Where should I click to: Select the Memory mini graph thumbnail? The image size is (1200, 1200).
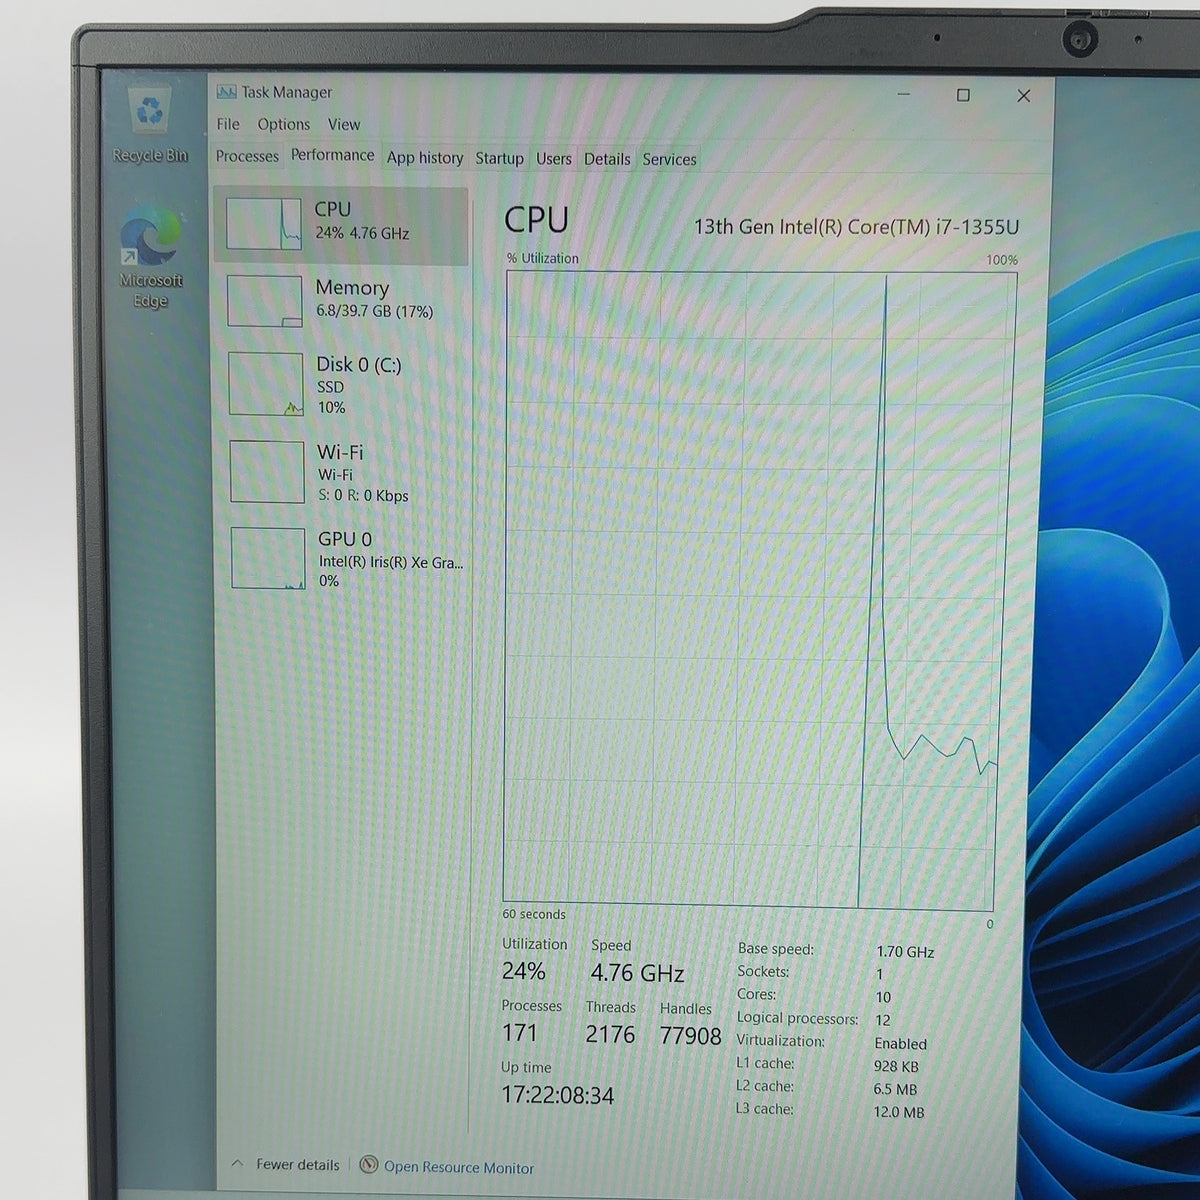[265, 301]
